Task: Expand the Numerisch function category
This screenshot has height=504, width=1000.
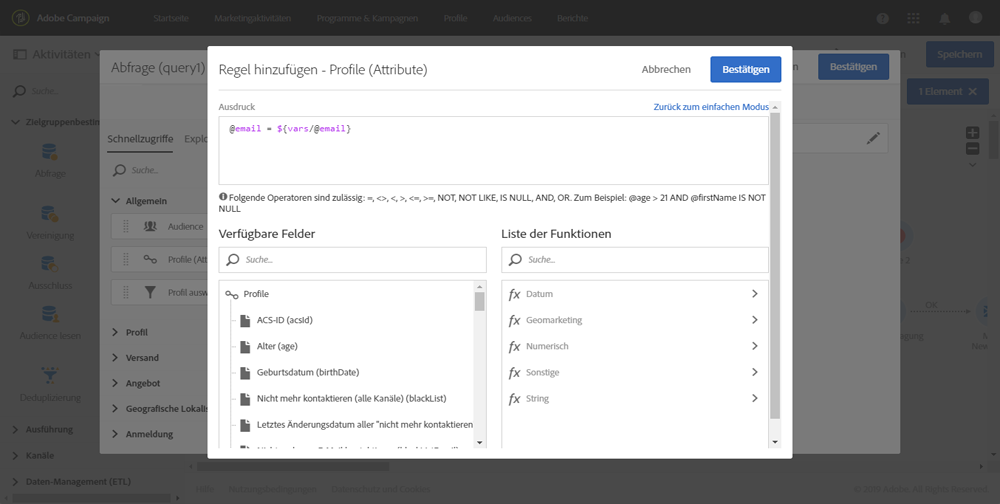Action: point(754,346)
